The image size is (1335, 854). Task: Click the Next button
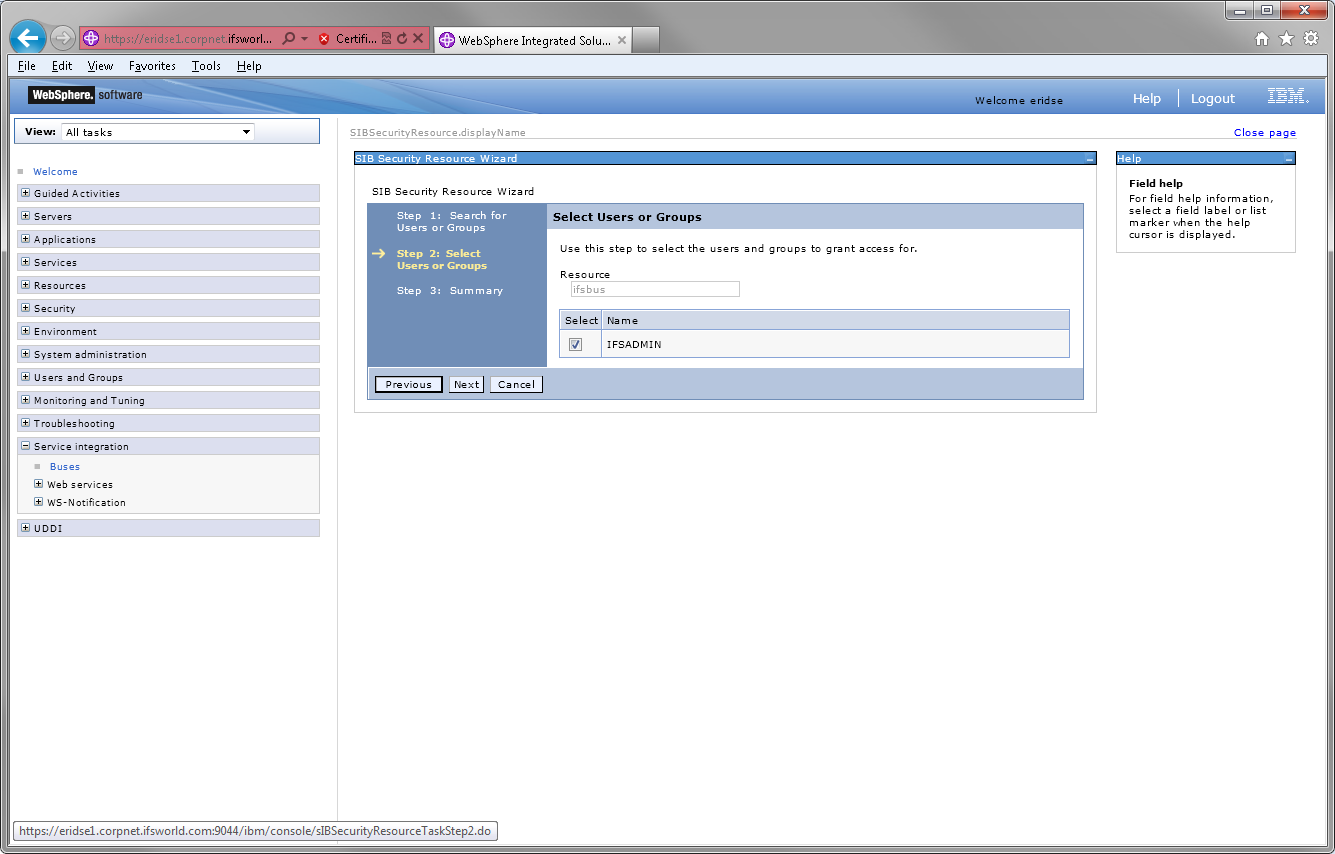coord(466,384)
